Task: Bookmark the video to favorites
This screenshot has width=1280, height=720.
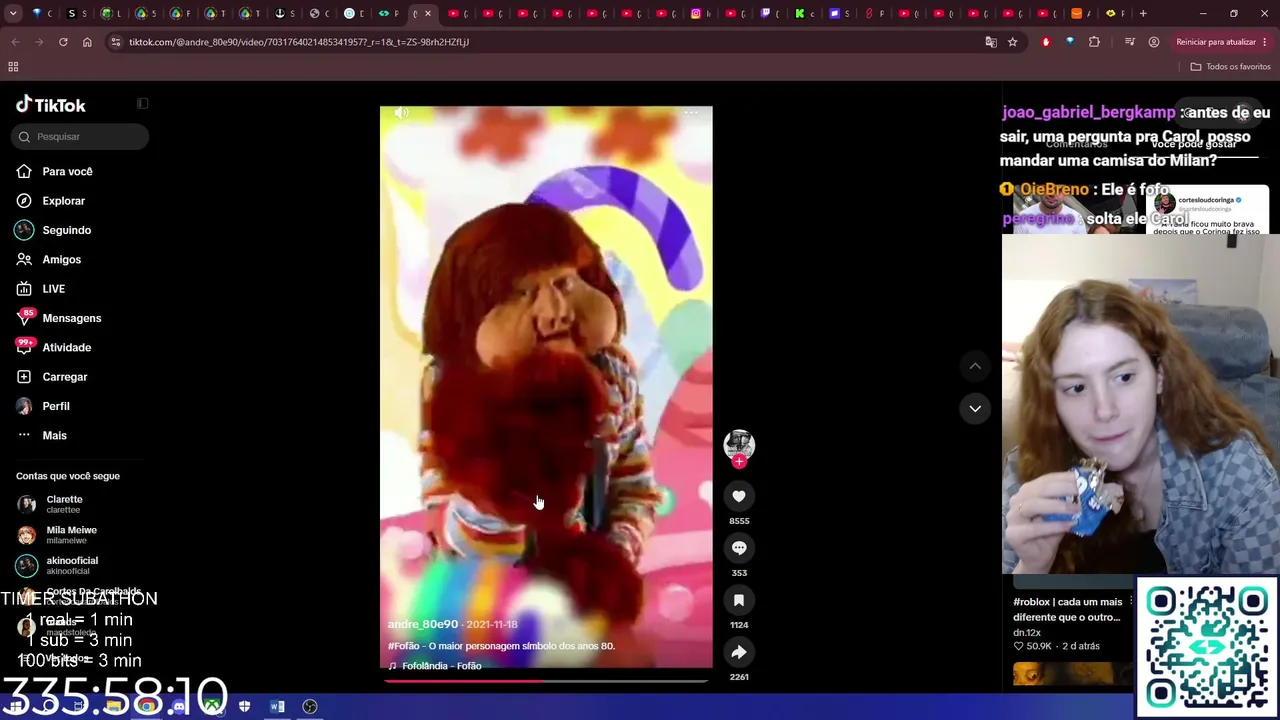Action: point(739,600)
